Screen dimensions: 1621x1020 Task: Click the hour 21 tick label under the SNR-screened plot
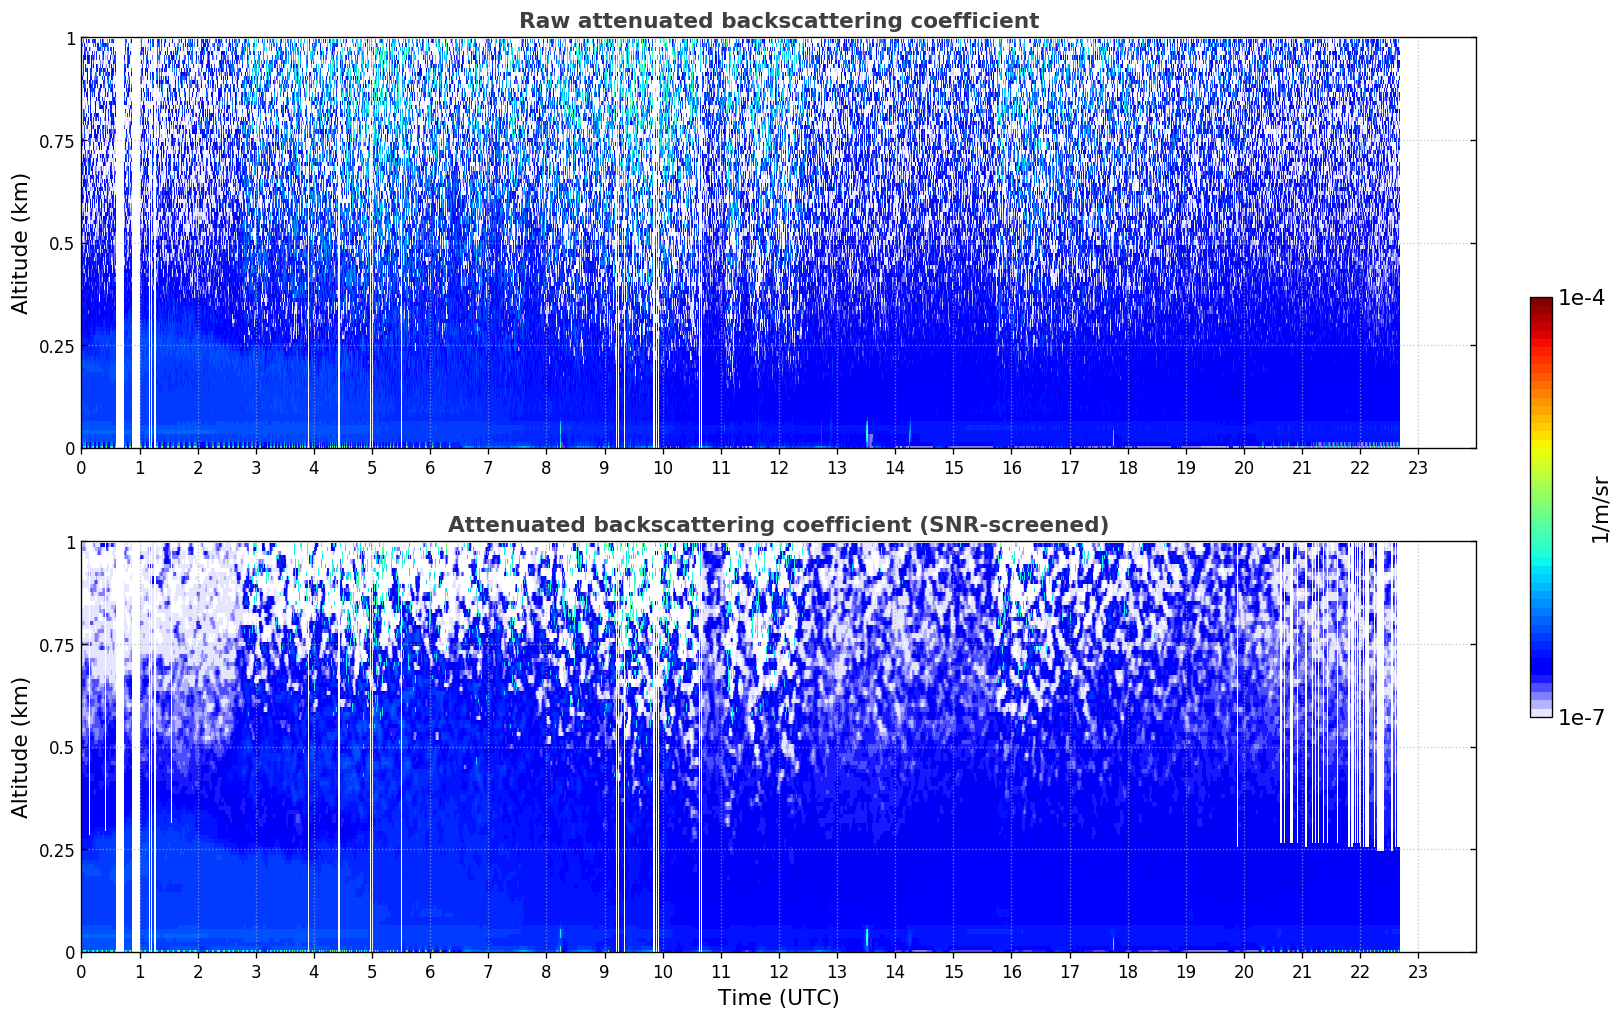pyautogui.click(x=1302, y=972)
